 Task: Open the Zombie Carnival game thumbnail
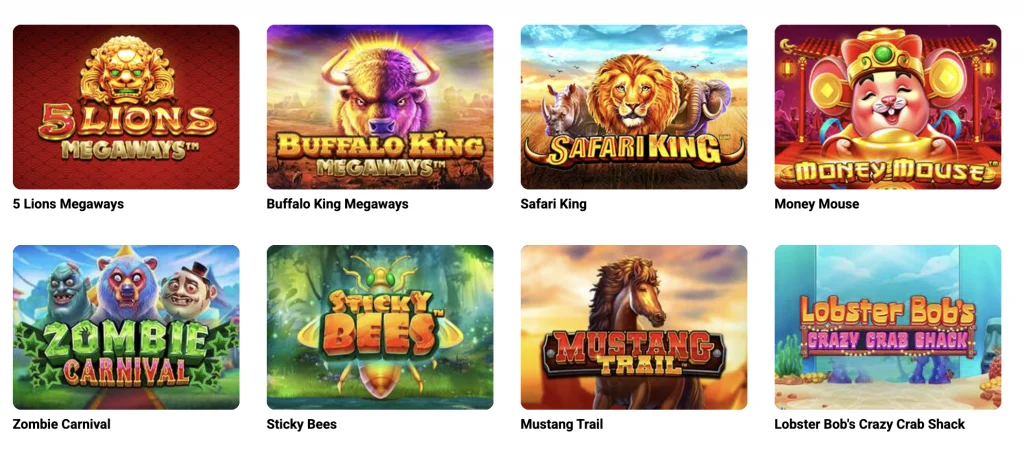tap(126, 327)
